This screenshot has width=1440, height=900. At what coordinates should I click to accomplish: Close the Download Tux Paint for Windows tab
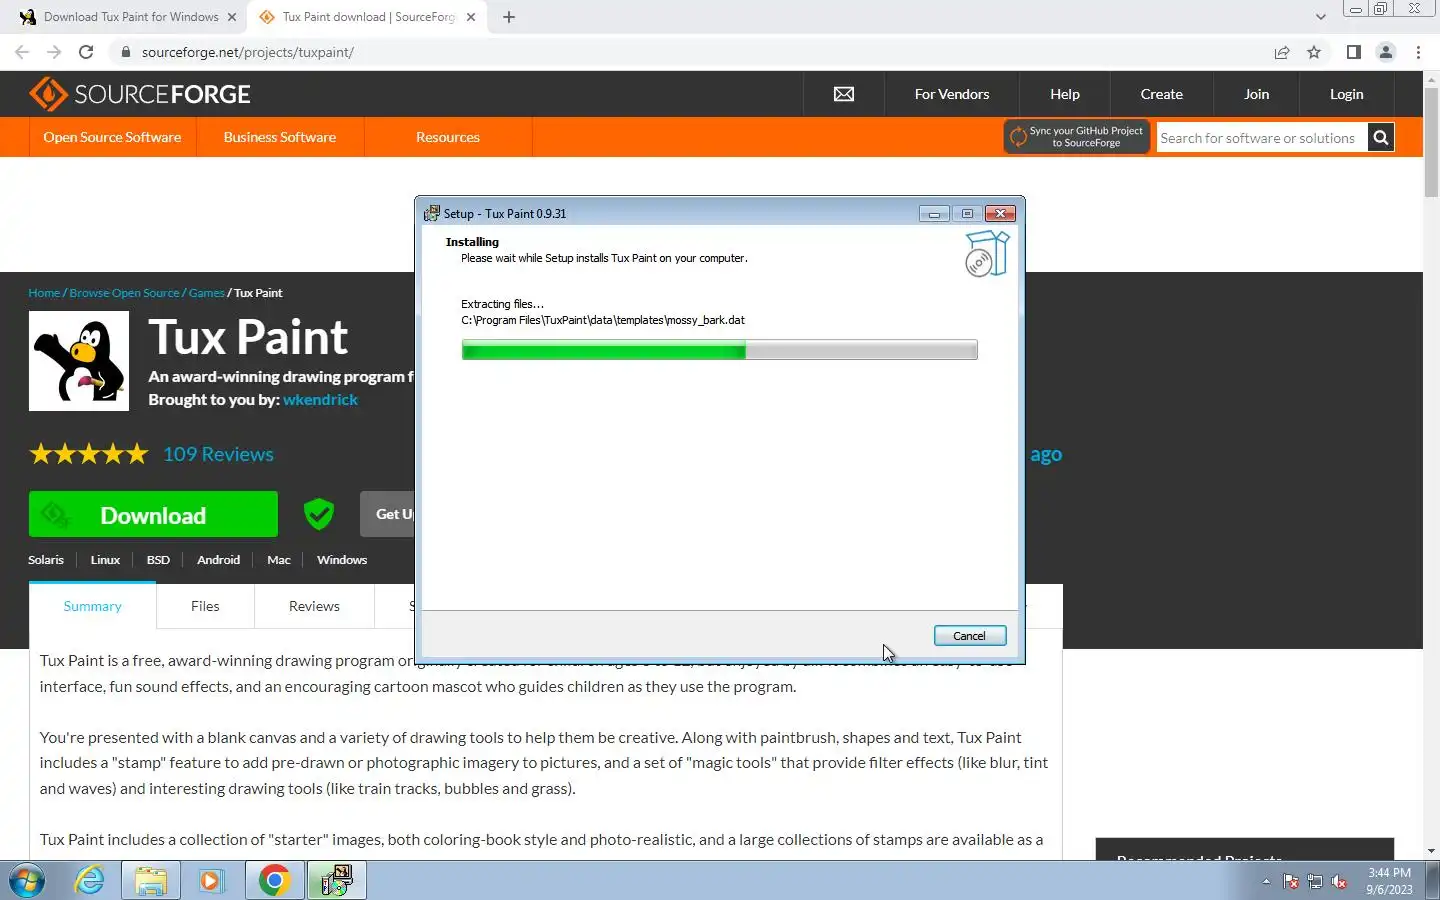tap(232, 17)
